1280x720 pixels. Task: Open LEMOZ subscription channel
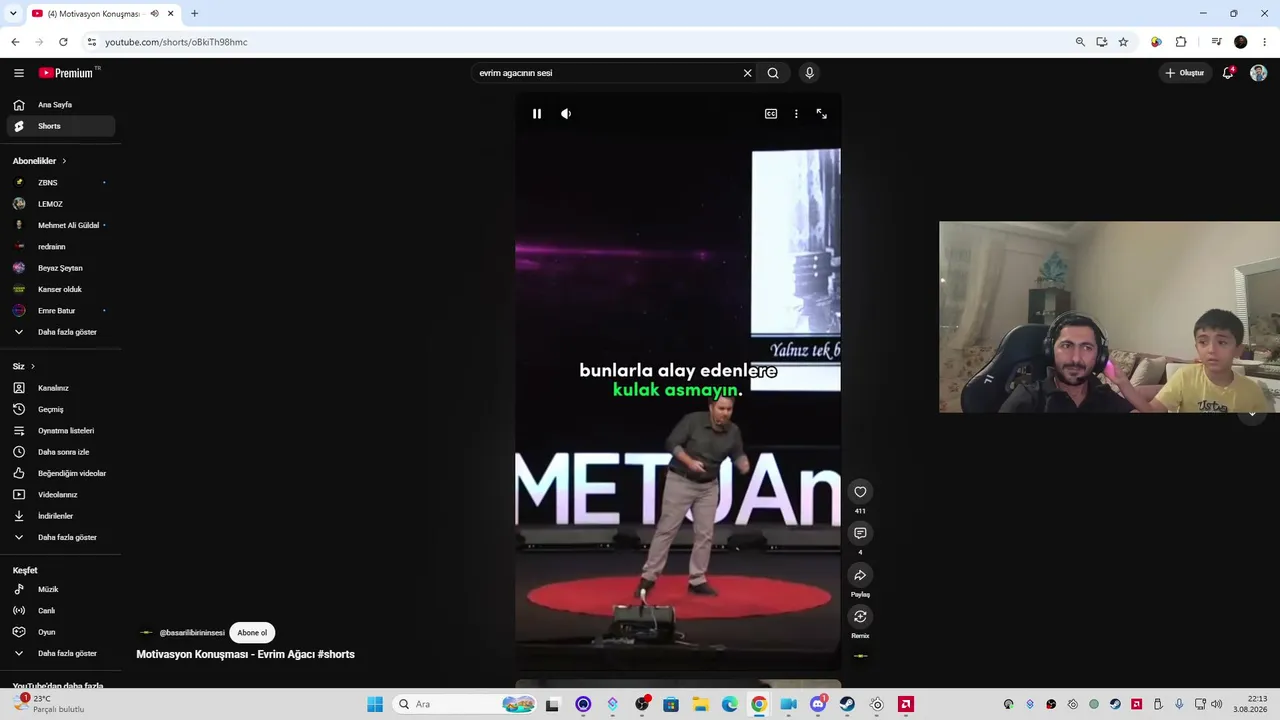[61, 204]
